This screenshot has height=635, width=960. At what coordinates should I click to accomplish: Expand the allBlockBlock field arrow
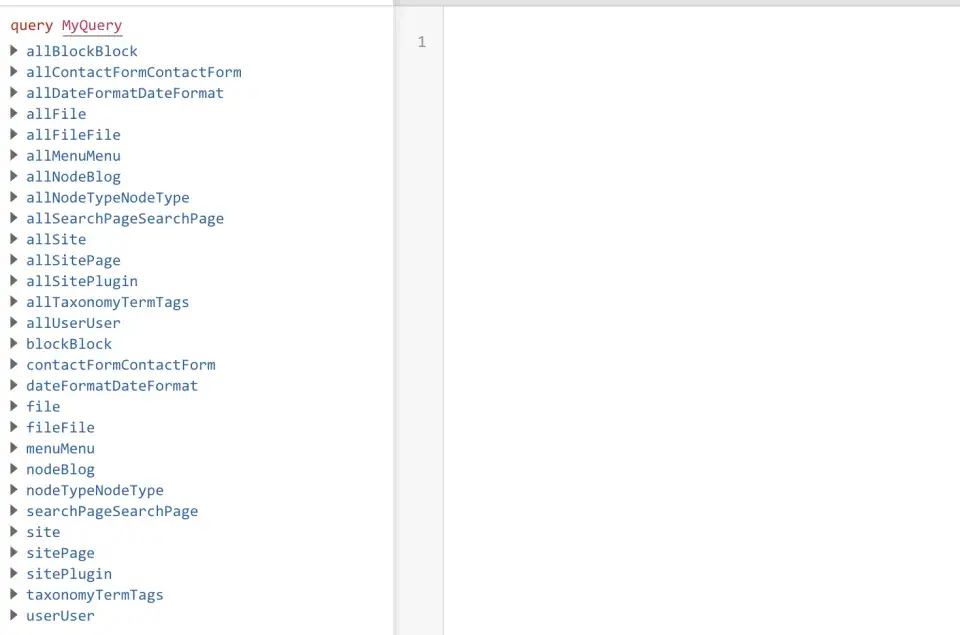click(x=13, y=50)
